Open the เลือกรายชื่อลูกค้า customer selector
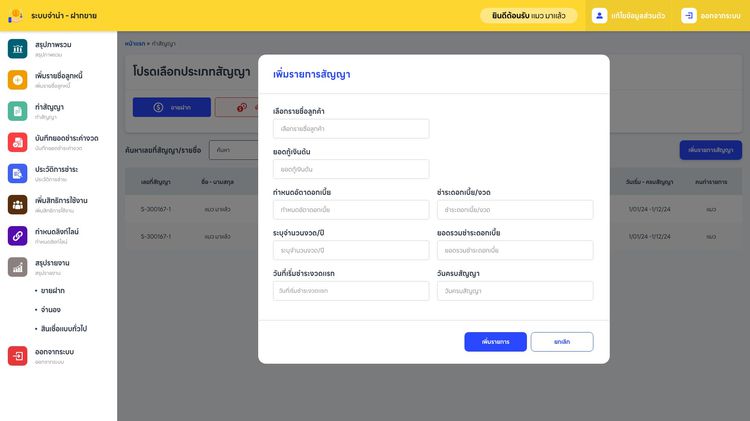The height and width of the screenshot is (421, 750). point(350,129)
